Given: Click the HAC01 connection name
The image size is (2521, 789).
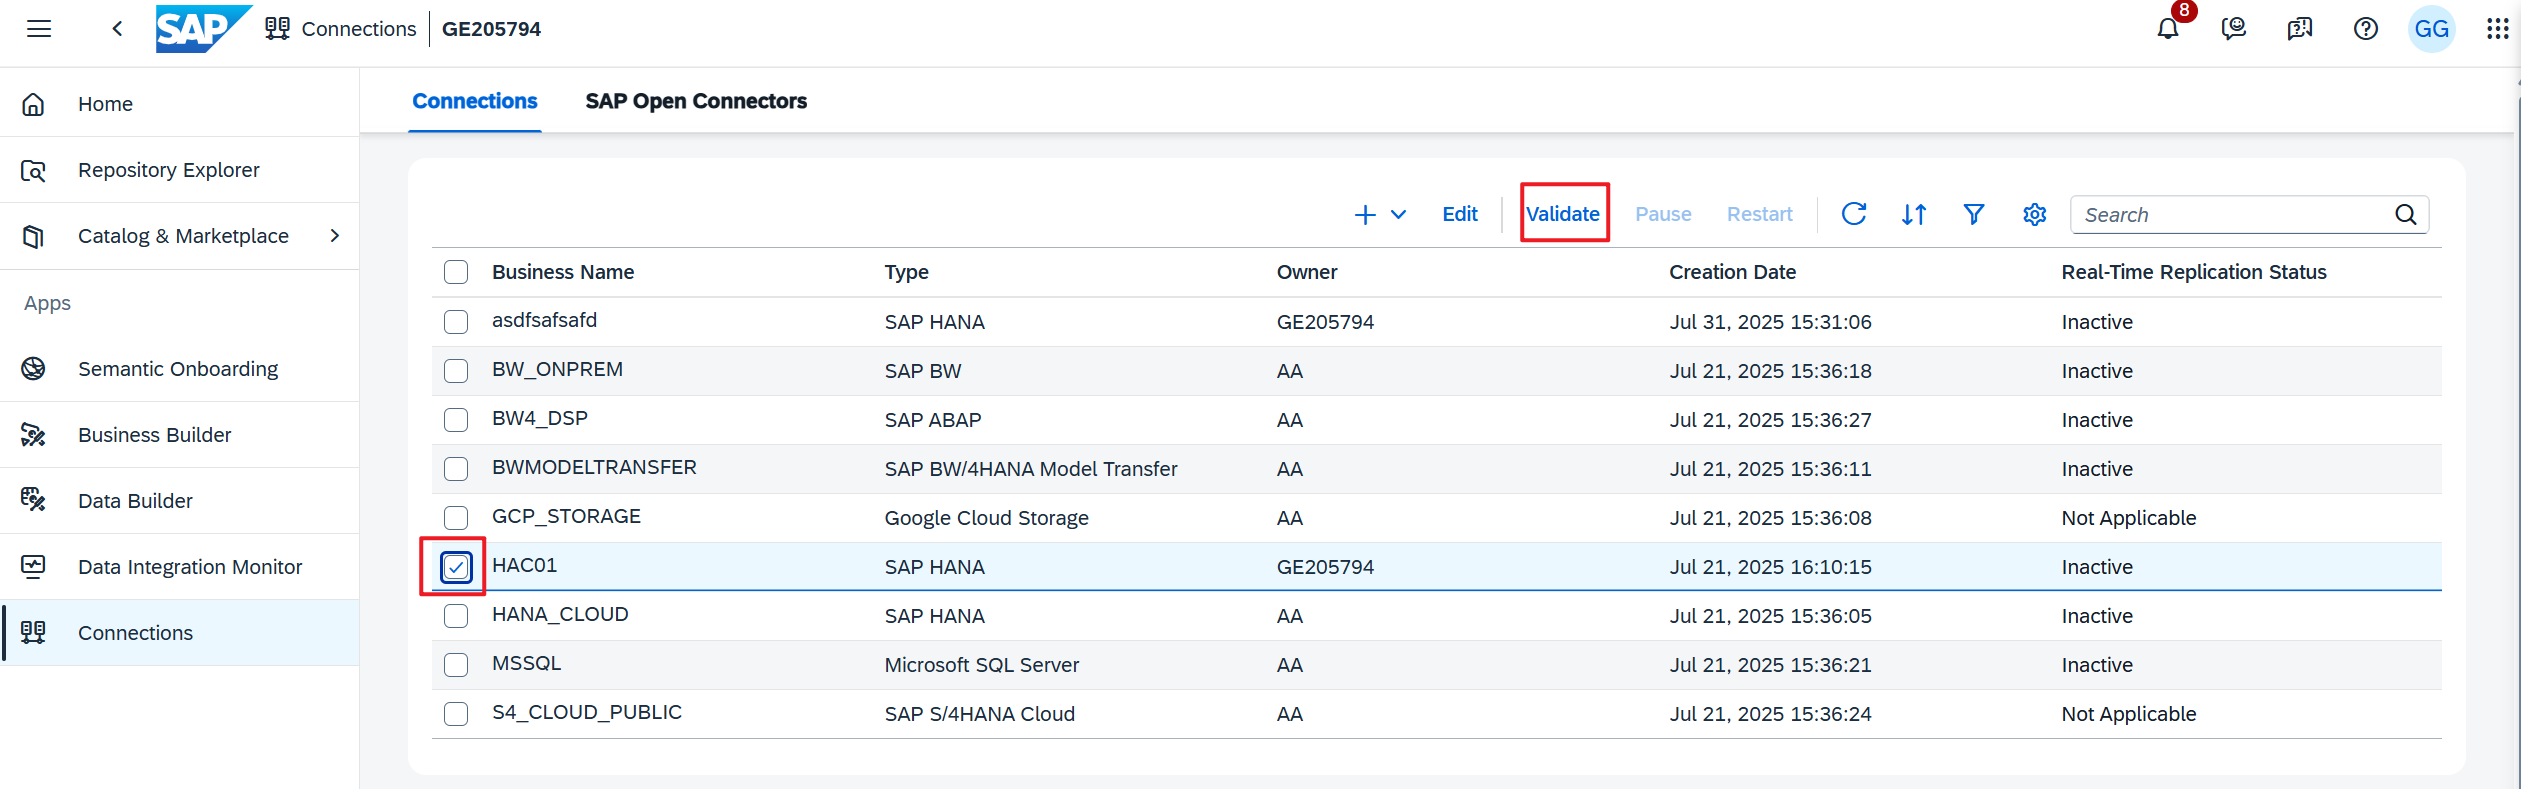Looking at the screenshot, I should (x=524, y=565).
